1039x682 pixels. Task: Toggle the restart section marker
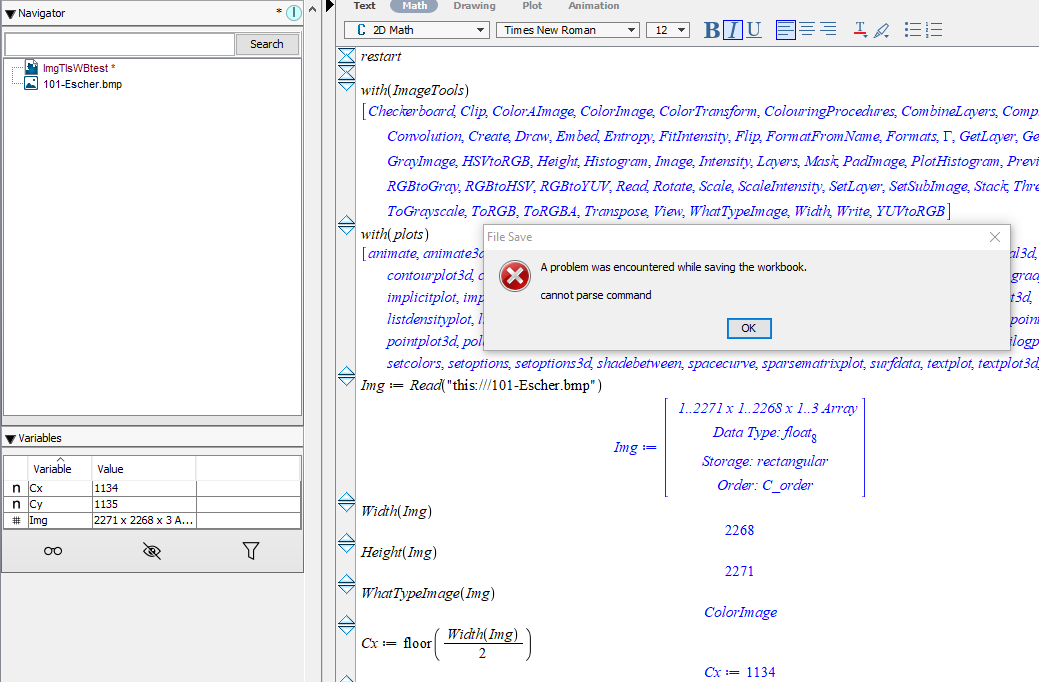click(x=347, y=56)
